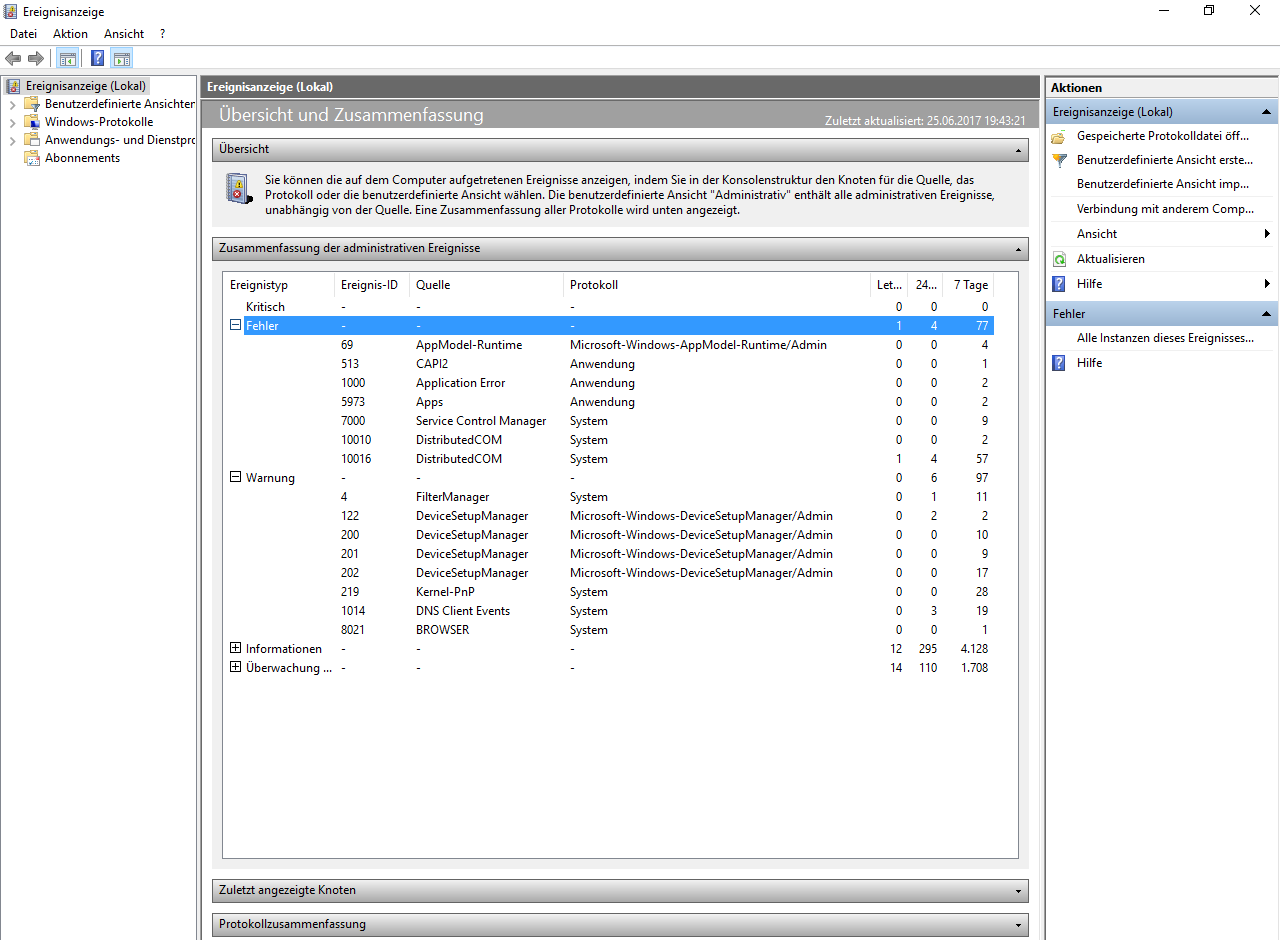Click Hilfe icon under Ereignisanzeige (Lokal) actions
1280x940 pixels.
[x=1060, y=284]
